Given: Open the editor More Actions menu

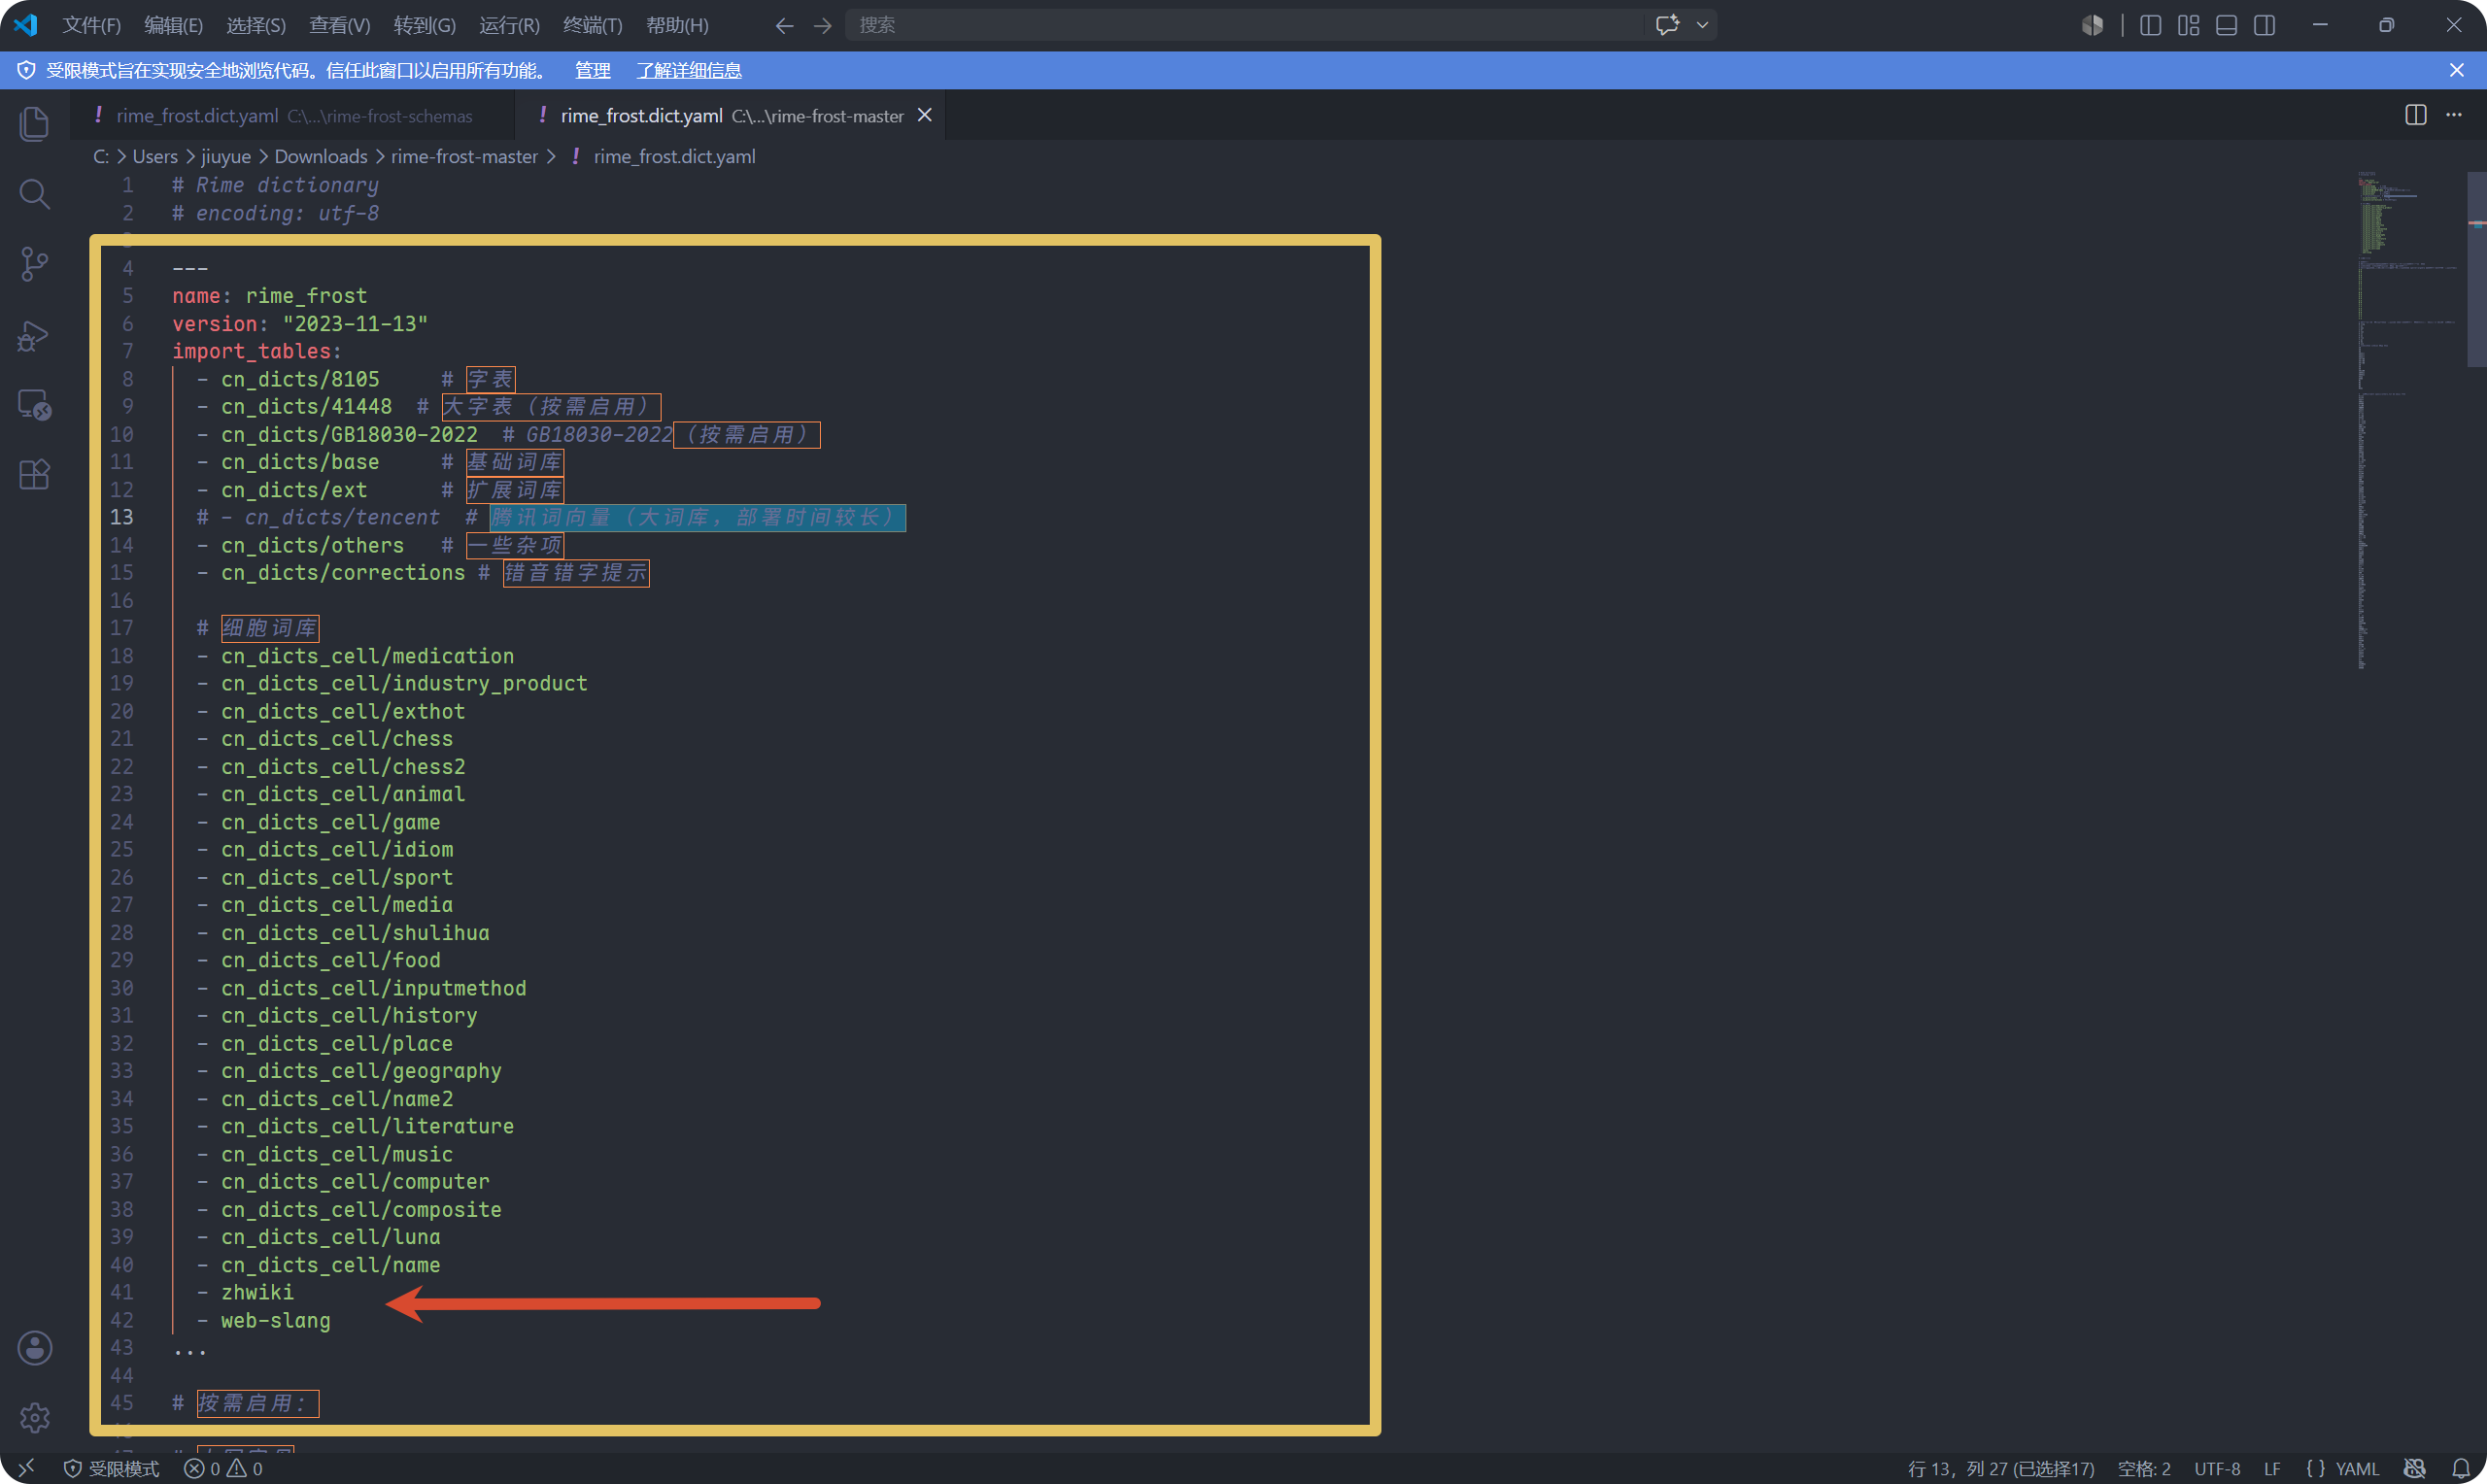Looking at the screenshot, I should [2454, 115].
